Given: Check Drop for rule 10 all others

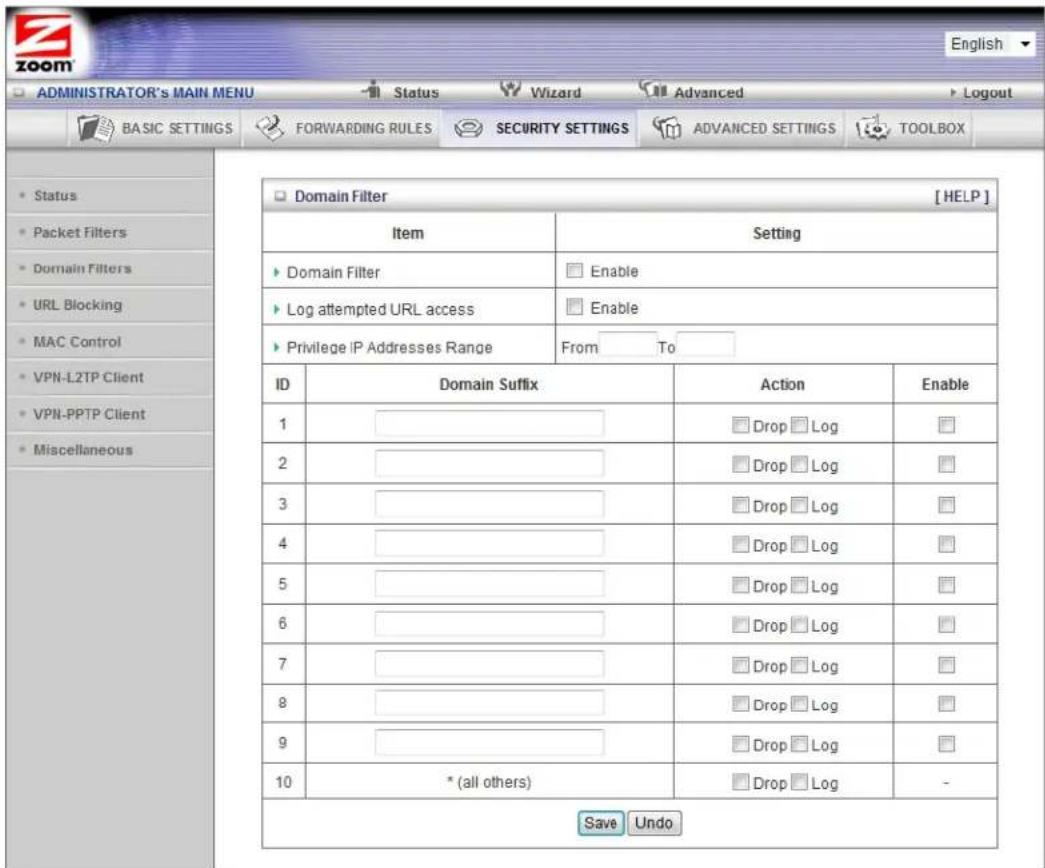Looking at the screenshot, I should coord(740,781).
